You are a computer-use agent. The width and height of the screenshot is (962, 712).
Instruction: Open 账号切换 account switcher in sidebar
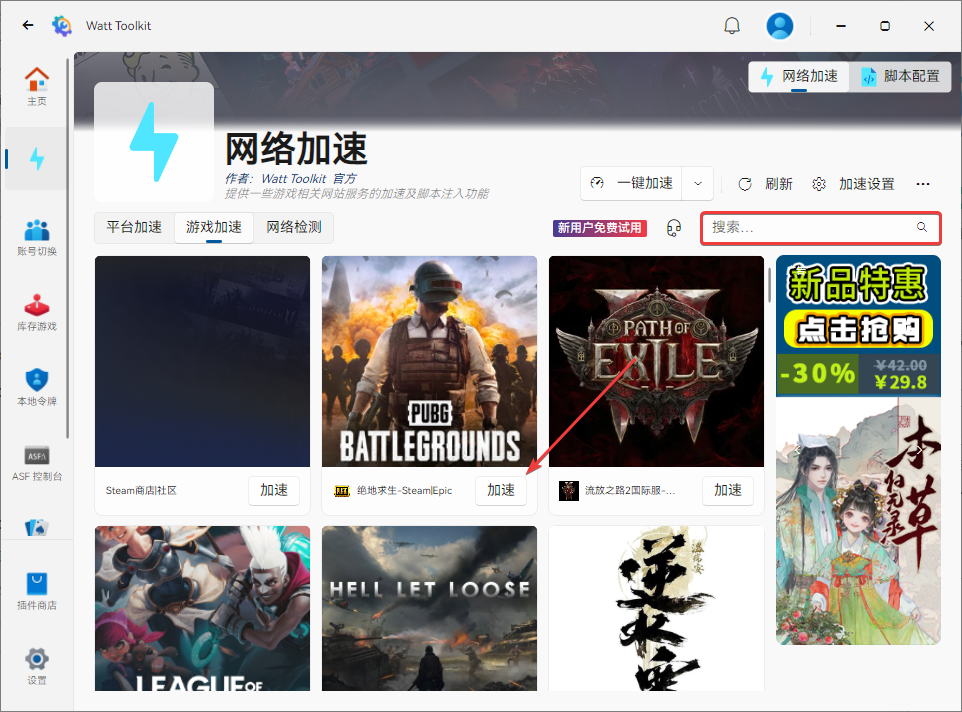37,237
